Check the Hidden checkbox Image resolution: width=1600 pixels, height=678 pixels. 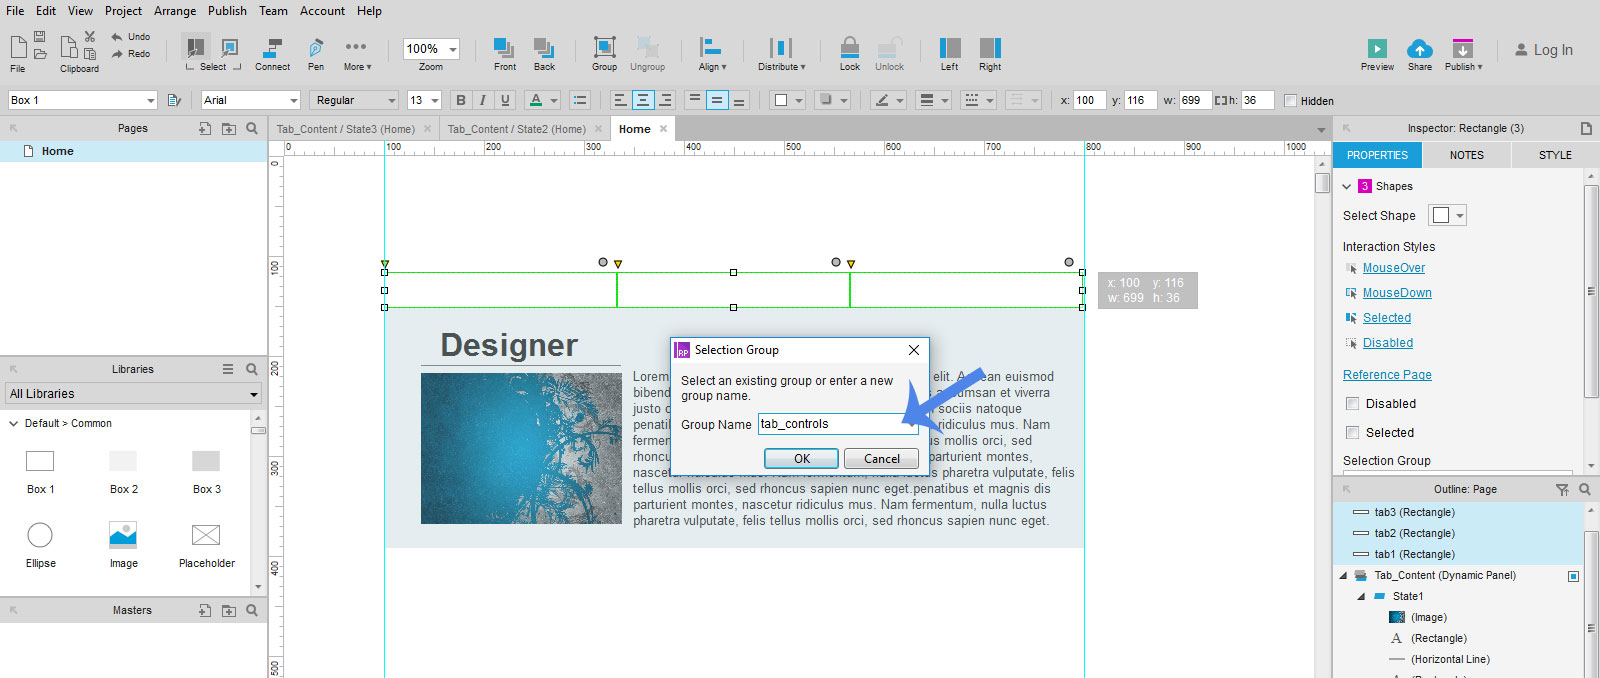tap(1290, 100)
